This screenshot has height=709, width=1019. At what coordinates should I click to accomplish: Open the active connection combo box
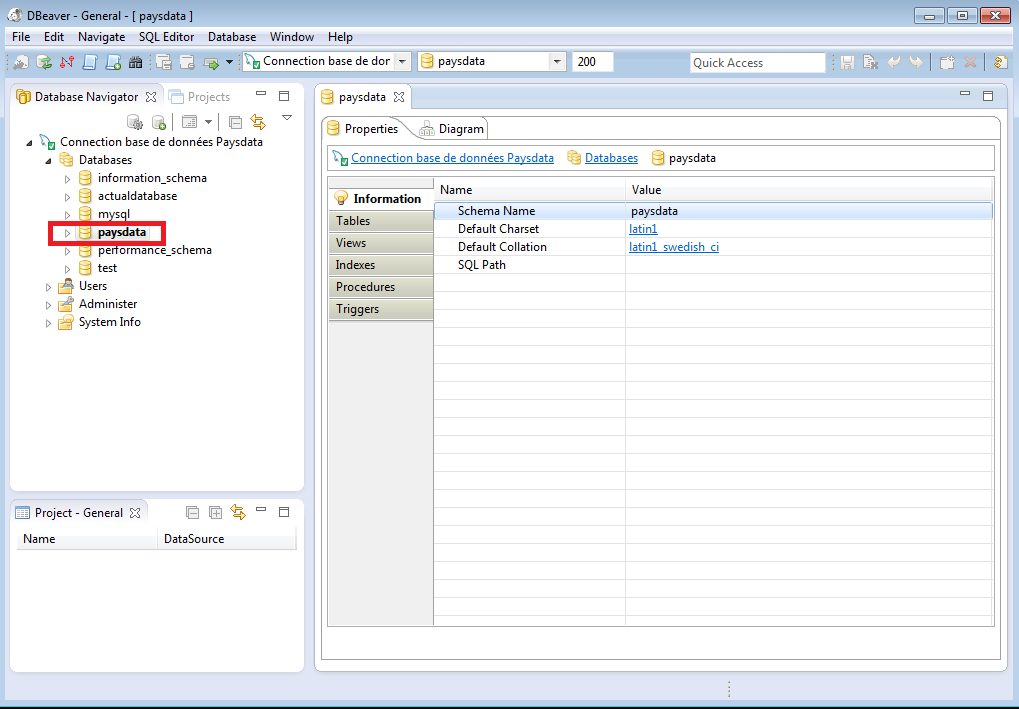pyautogui.click(x=328, y=62)
